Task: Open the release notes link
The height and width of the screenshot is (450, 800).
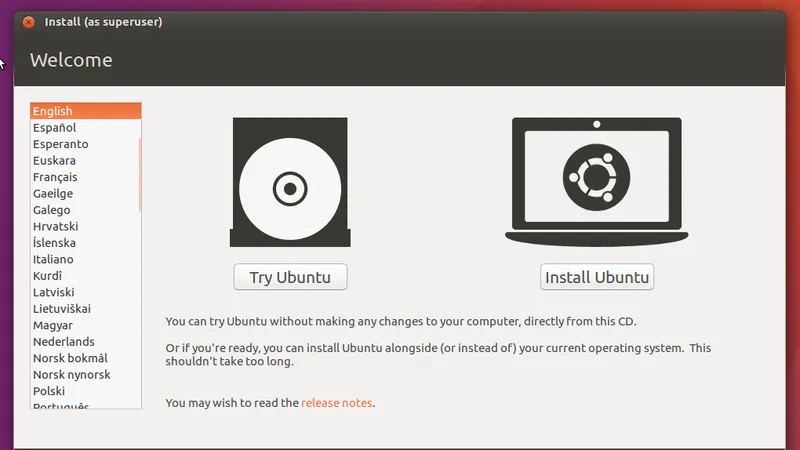Action: click(336, 403)
